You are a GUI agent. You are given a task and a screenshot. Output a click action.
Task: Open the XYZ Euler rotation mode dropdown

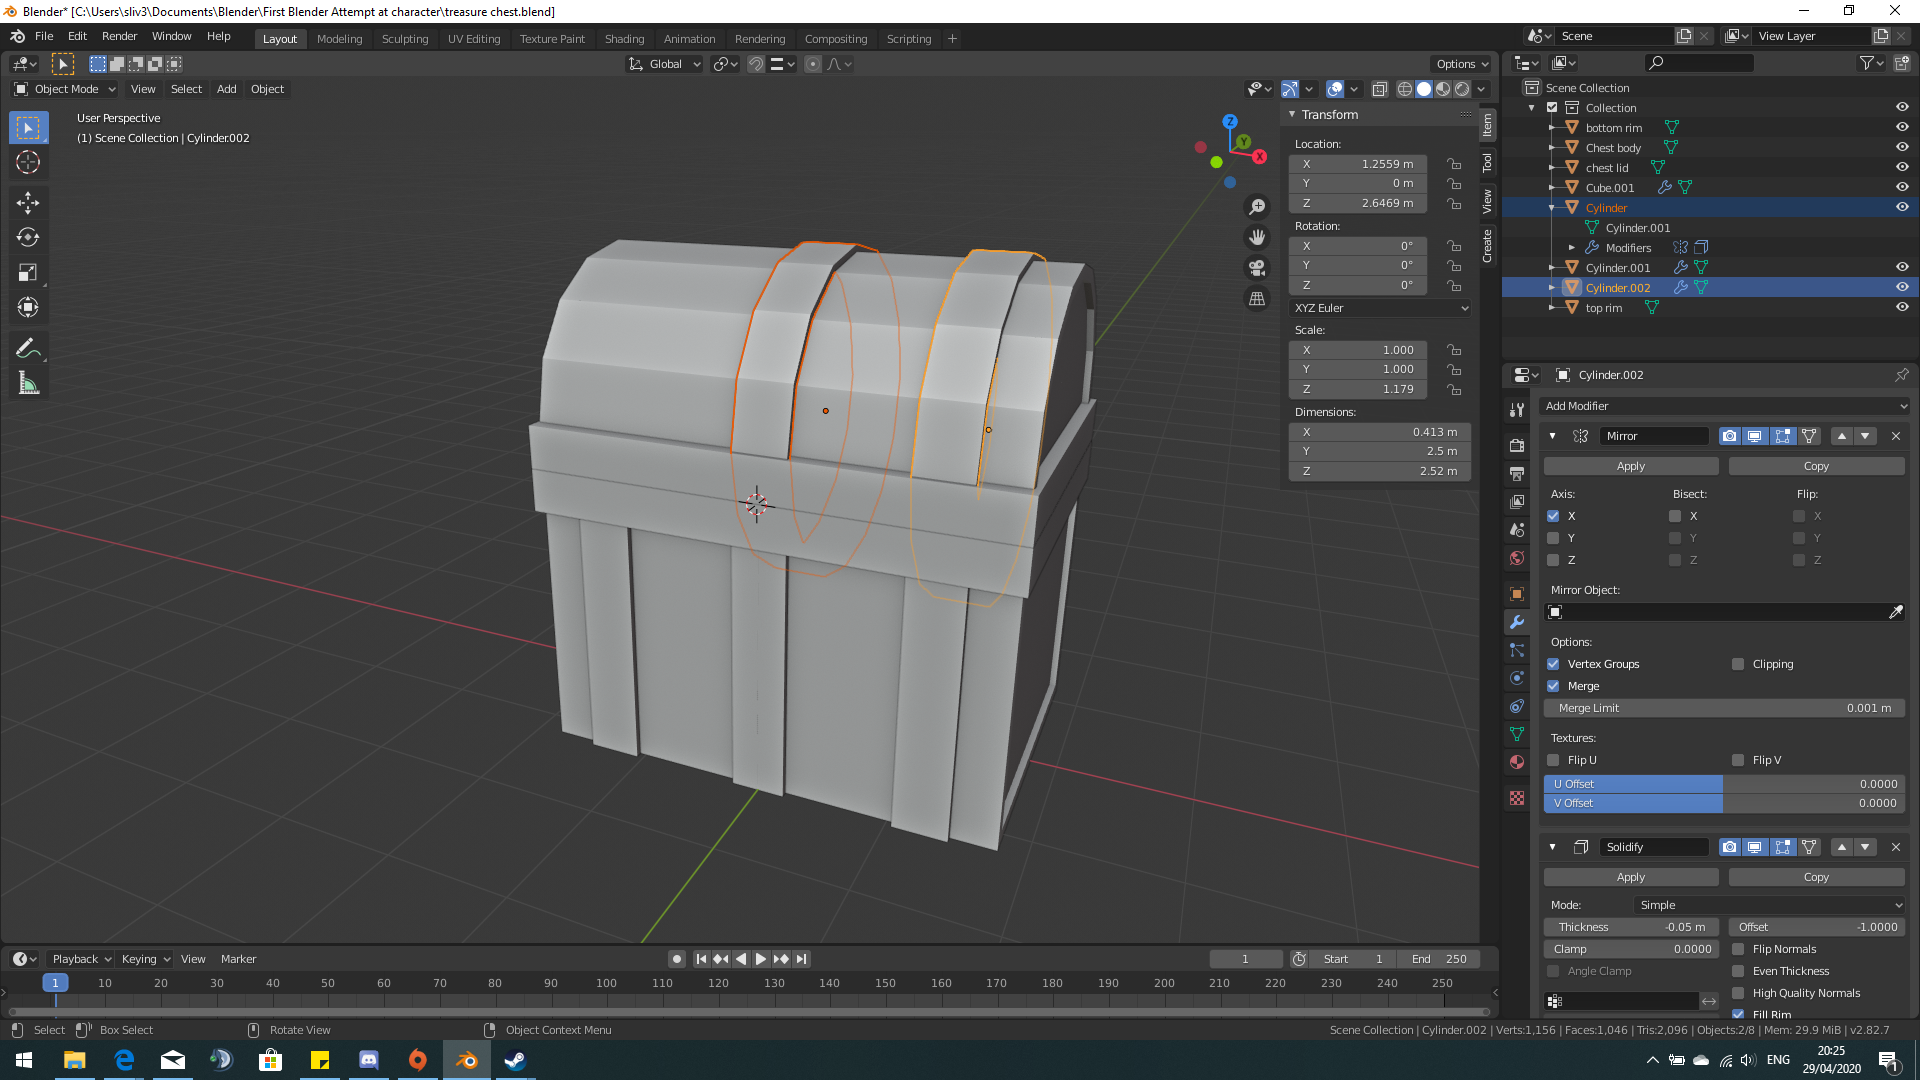tap(1380, 308)
